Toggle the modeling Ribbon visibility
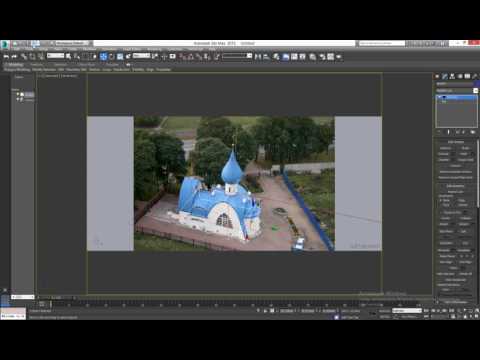The height and width of the screenshot is (360, 480). pyautogui.click(x=286, y=57)
